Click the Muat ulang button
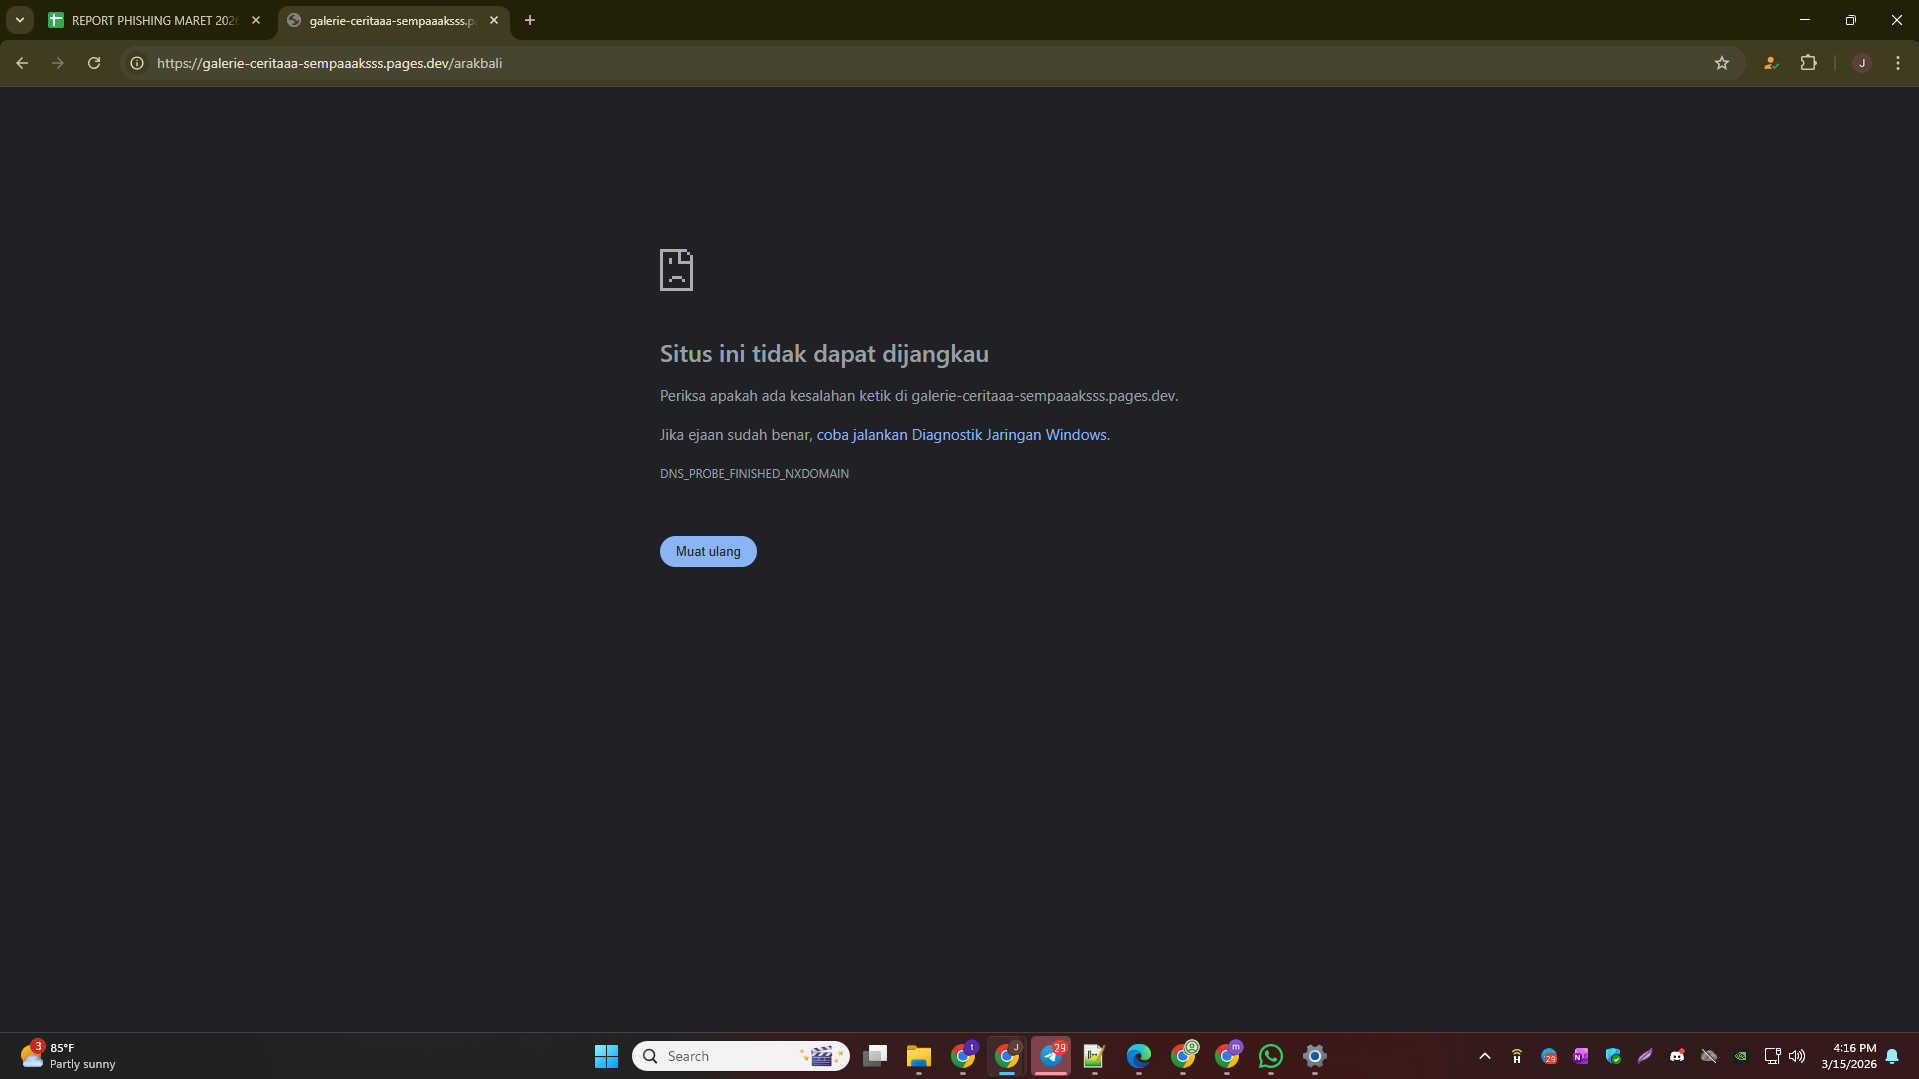This screenshot has width=1919, height=1079. coord(708,551)
